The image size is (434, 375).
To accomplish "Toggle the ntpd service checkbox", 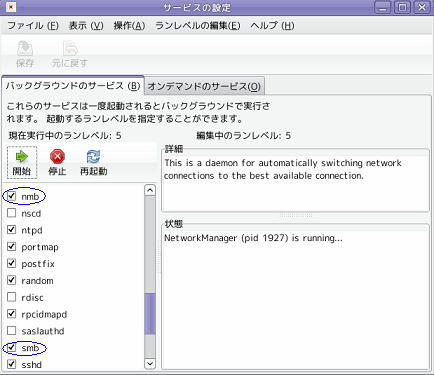I will point(12,230).
